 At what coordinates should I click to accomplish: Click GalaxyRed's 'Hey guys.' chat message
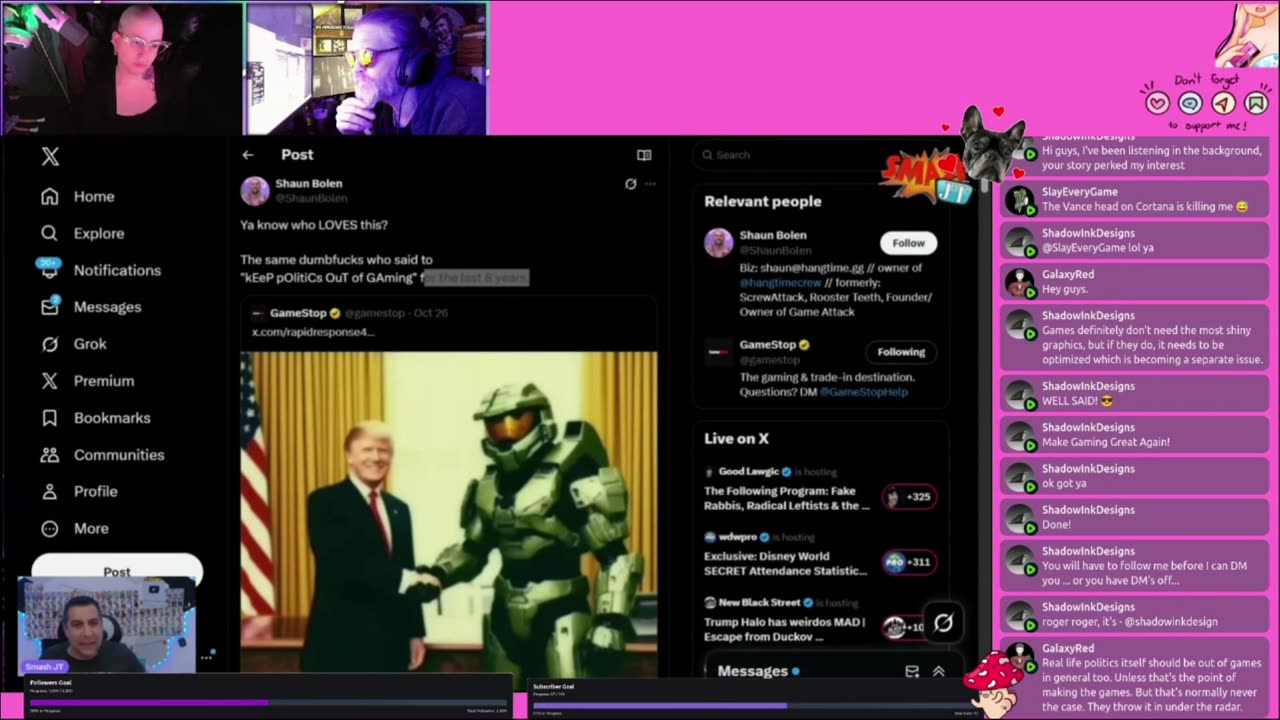pos(1136,281)
